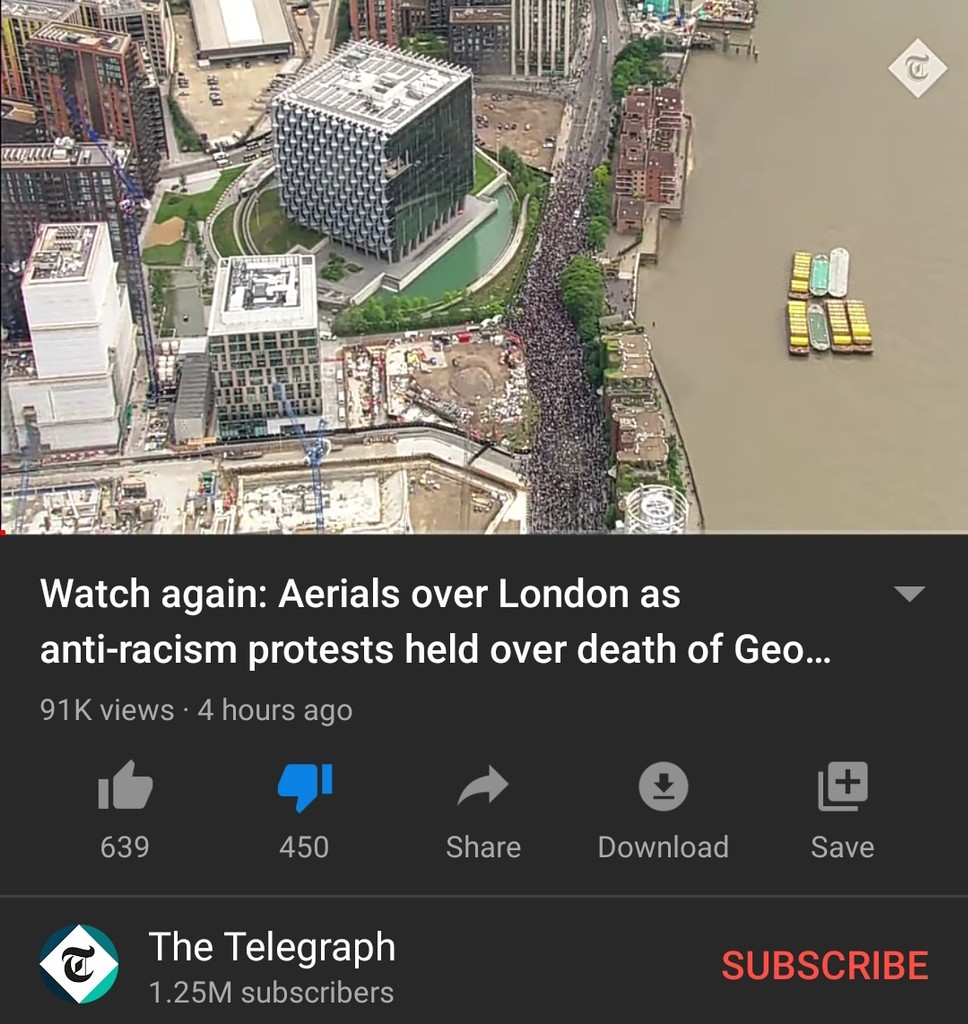
Task: Click the red progress bar start marker
Action: [x=3, y=533]
